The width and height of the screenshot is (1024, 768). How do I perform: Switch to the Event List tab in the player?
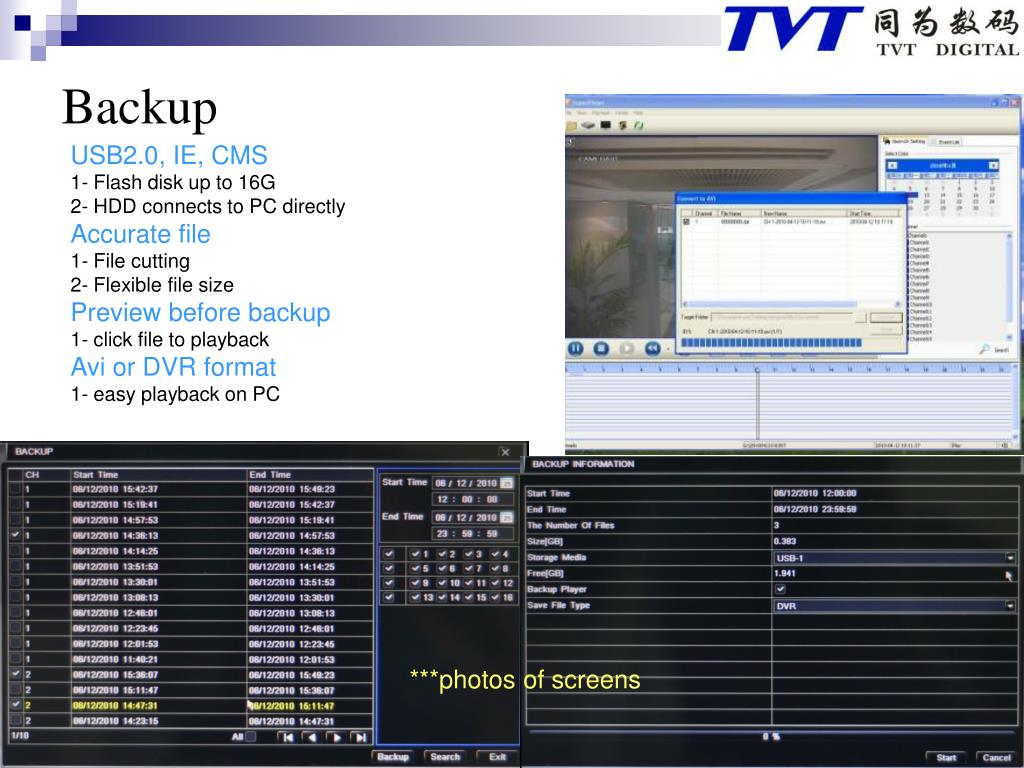point(946,142)
